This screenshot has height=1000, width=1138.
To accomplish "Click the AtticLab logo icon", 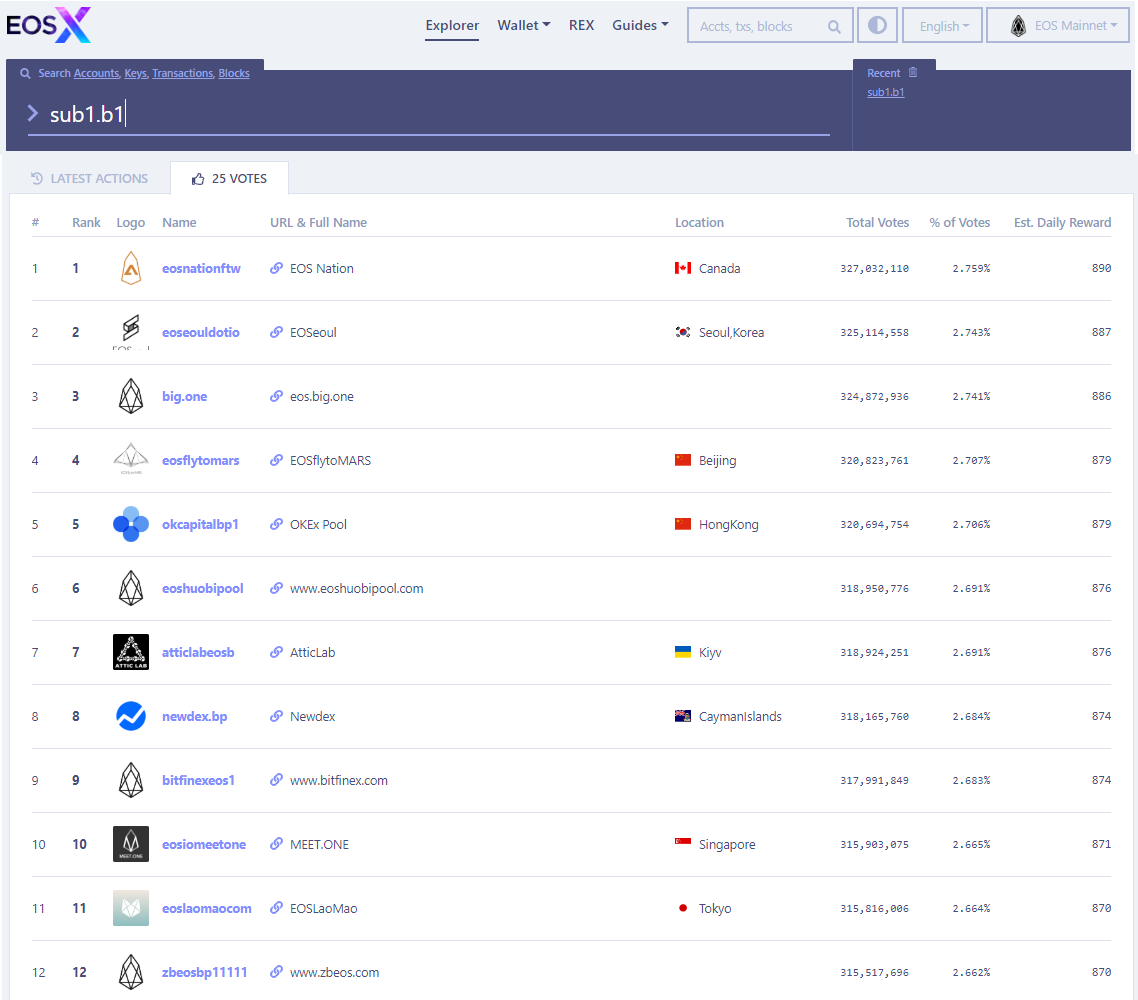I will (131, 652).
